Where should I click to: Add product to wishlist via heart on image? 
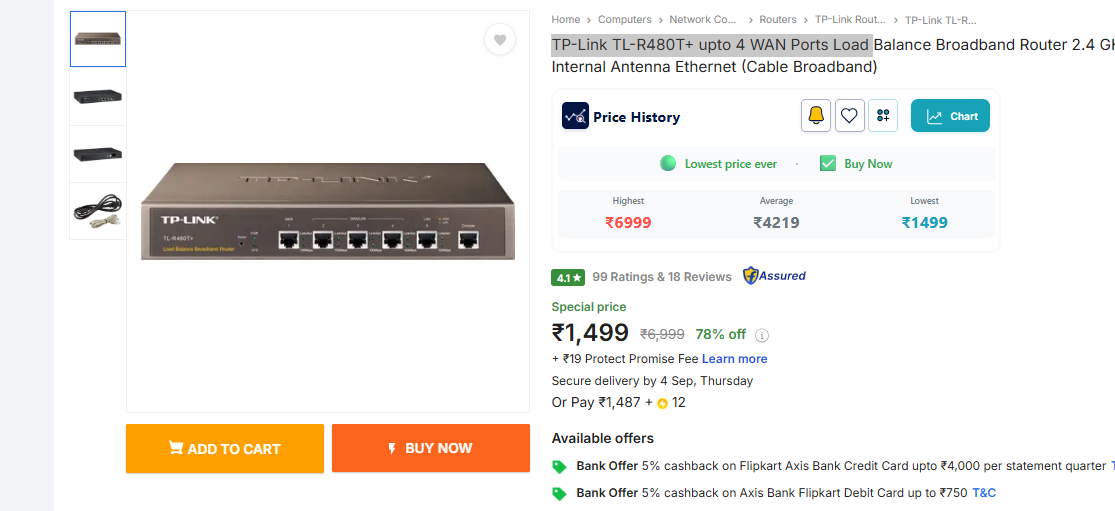pos(500,40)
